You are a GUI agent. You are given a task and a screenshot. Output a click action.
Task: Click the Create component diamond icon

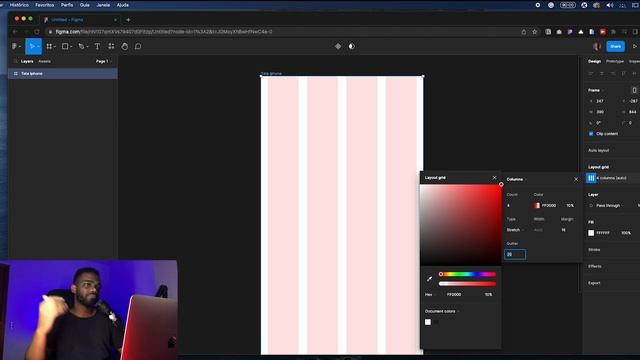point(338,47)
